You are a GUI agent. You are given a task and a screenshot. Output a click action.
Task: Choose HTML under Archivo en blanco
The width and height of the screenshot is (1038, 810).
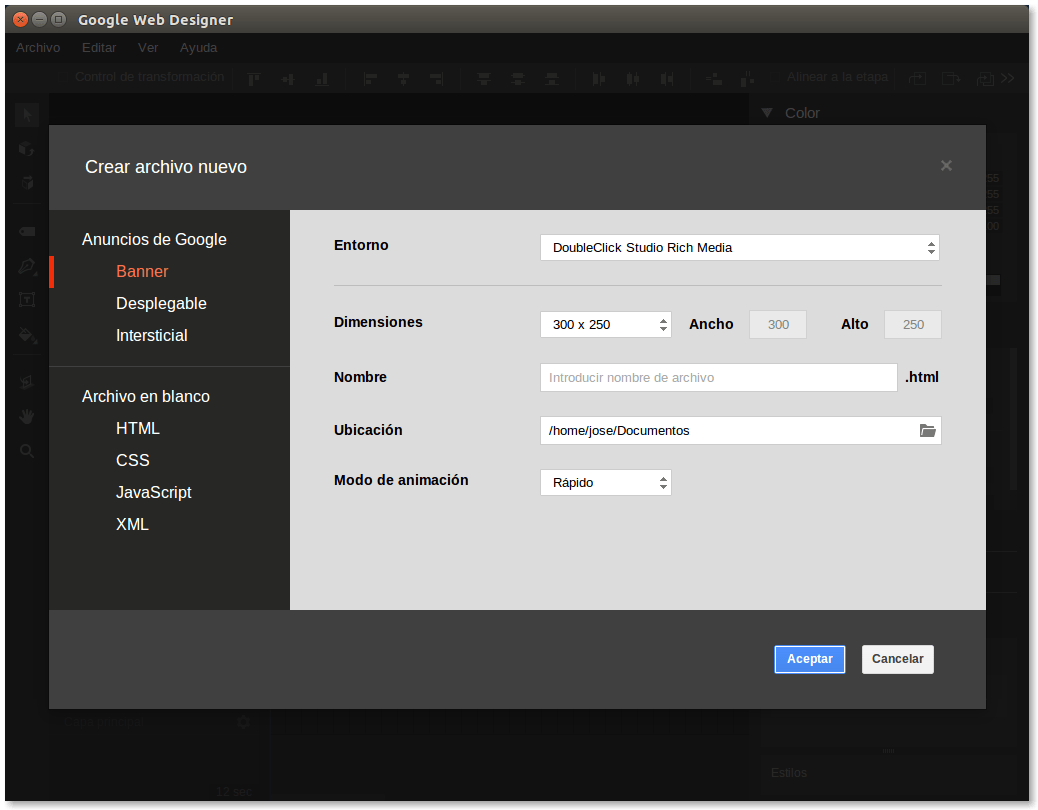click(x=138, y=429)
